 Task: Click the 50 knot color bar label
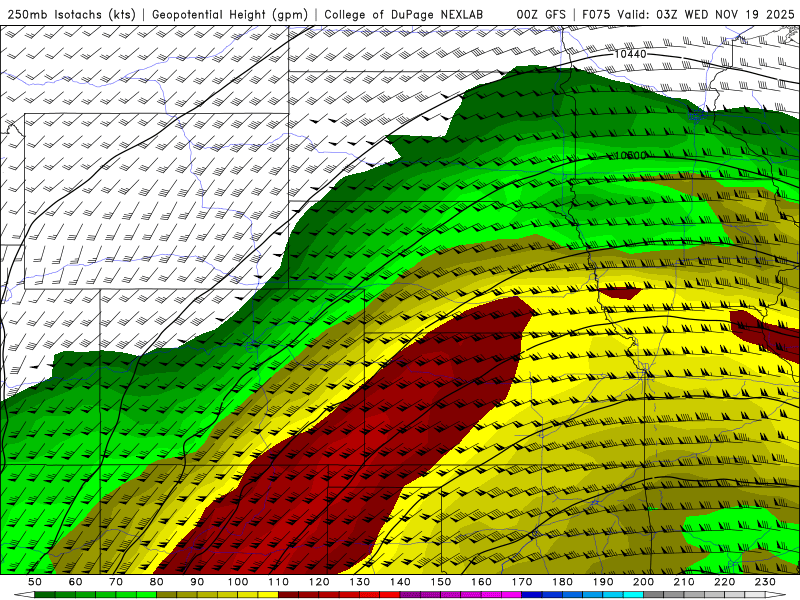pyautogui.click(x=35, y=582)
